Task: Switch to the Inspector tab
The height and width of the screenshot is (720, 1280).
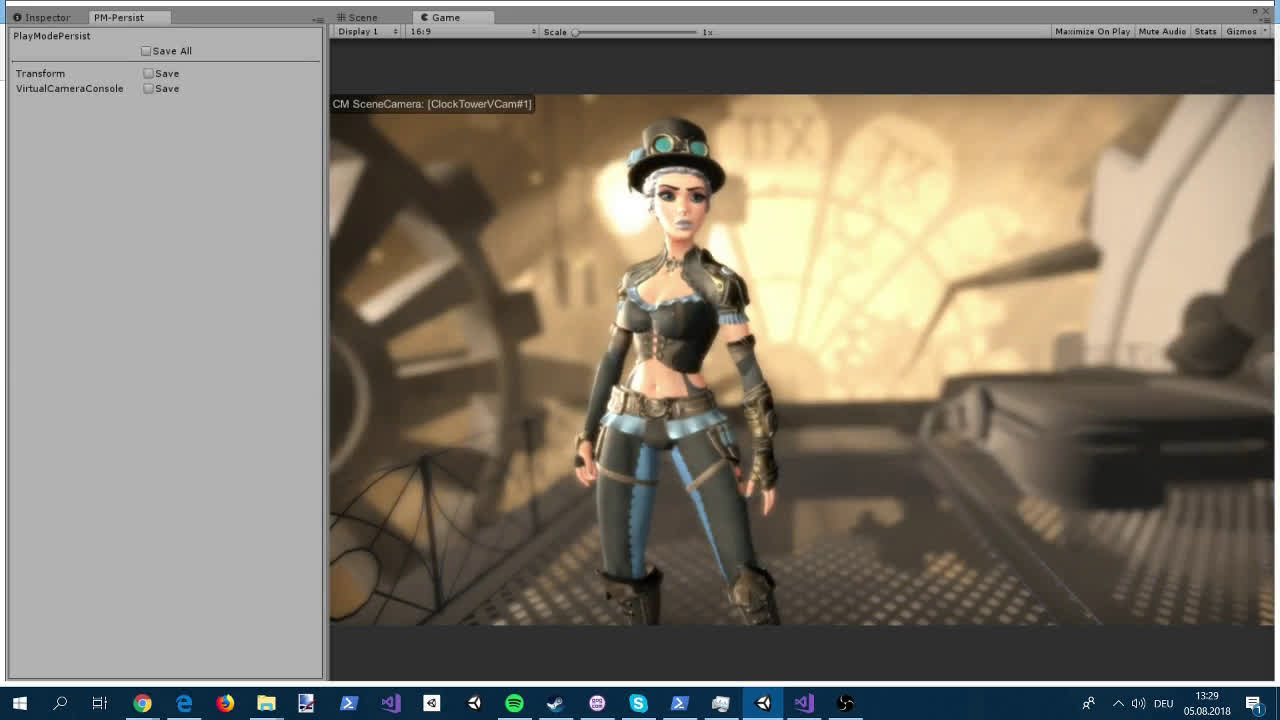Action: (x=42, y=17)
